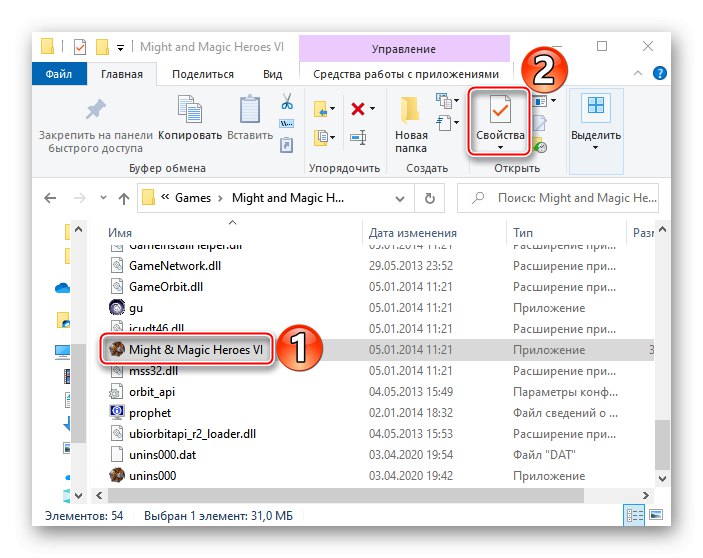
Task: Open the Help question mark icon
Action: (660, 73)
